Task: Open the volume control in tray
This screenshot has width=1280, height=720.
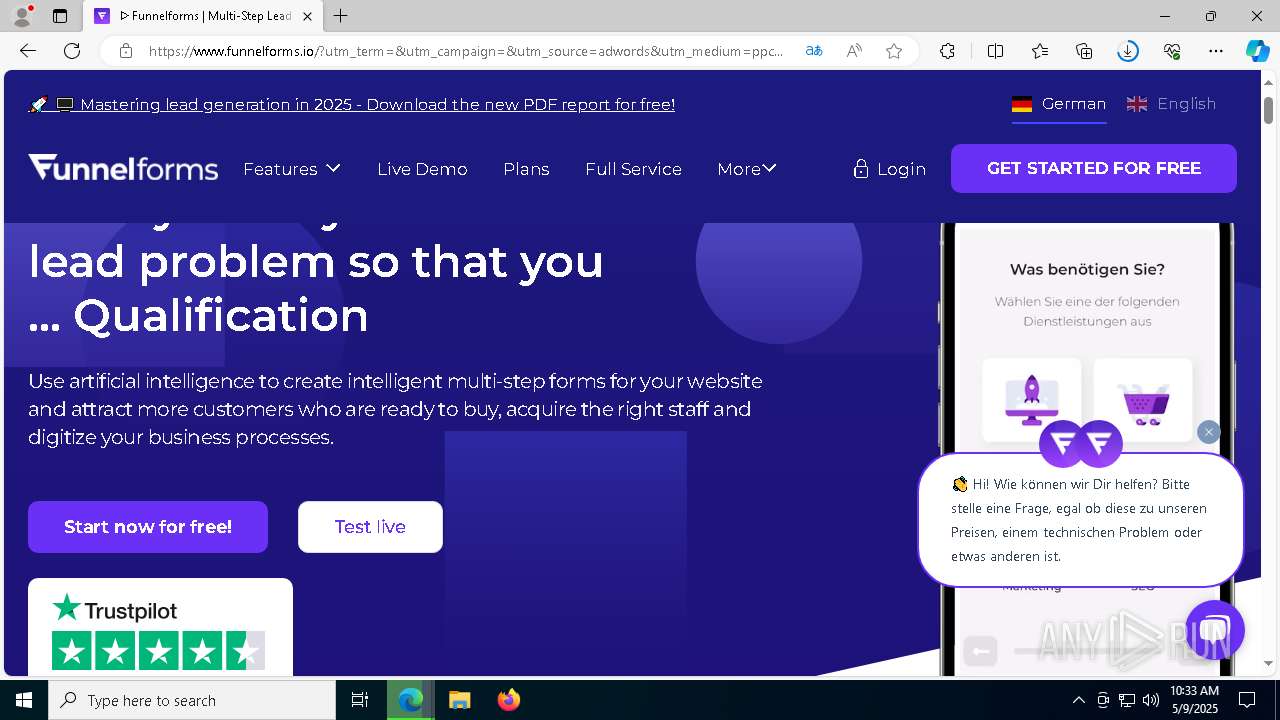Action: [x=1151, y=700]
